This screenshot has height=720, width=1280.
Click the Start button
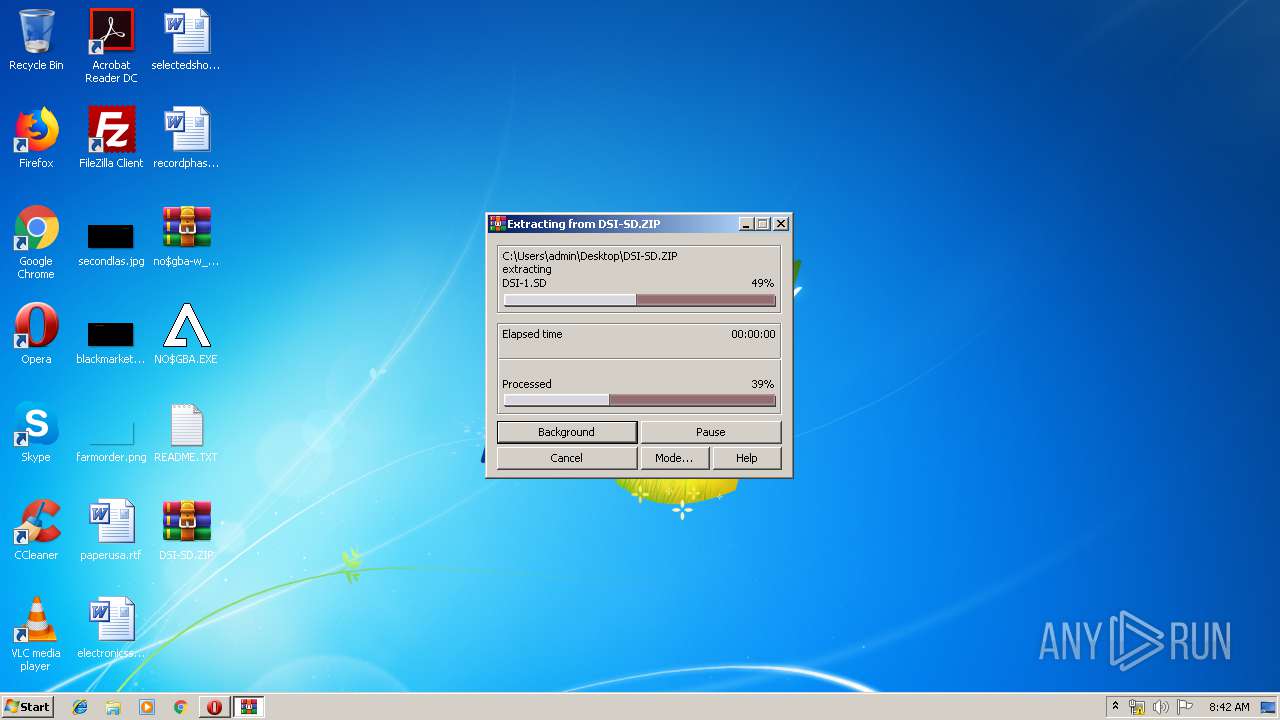(28, 707)
